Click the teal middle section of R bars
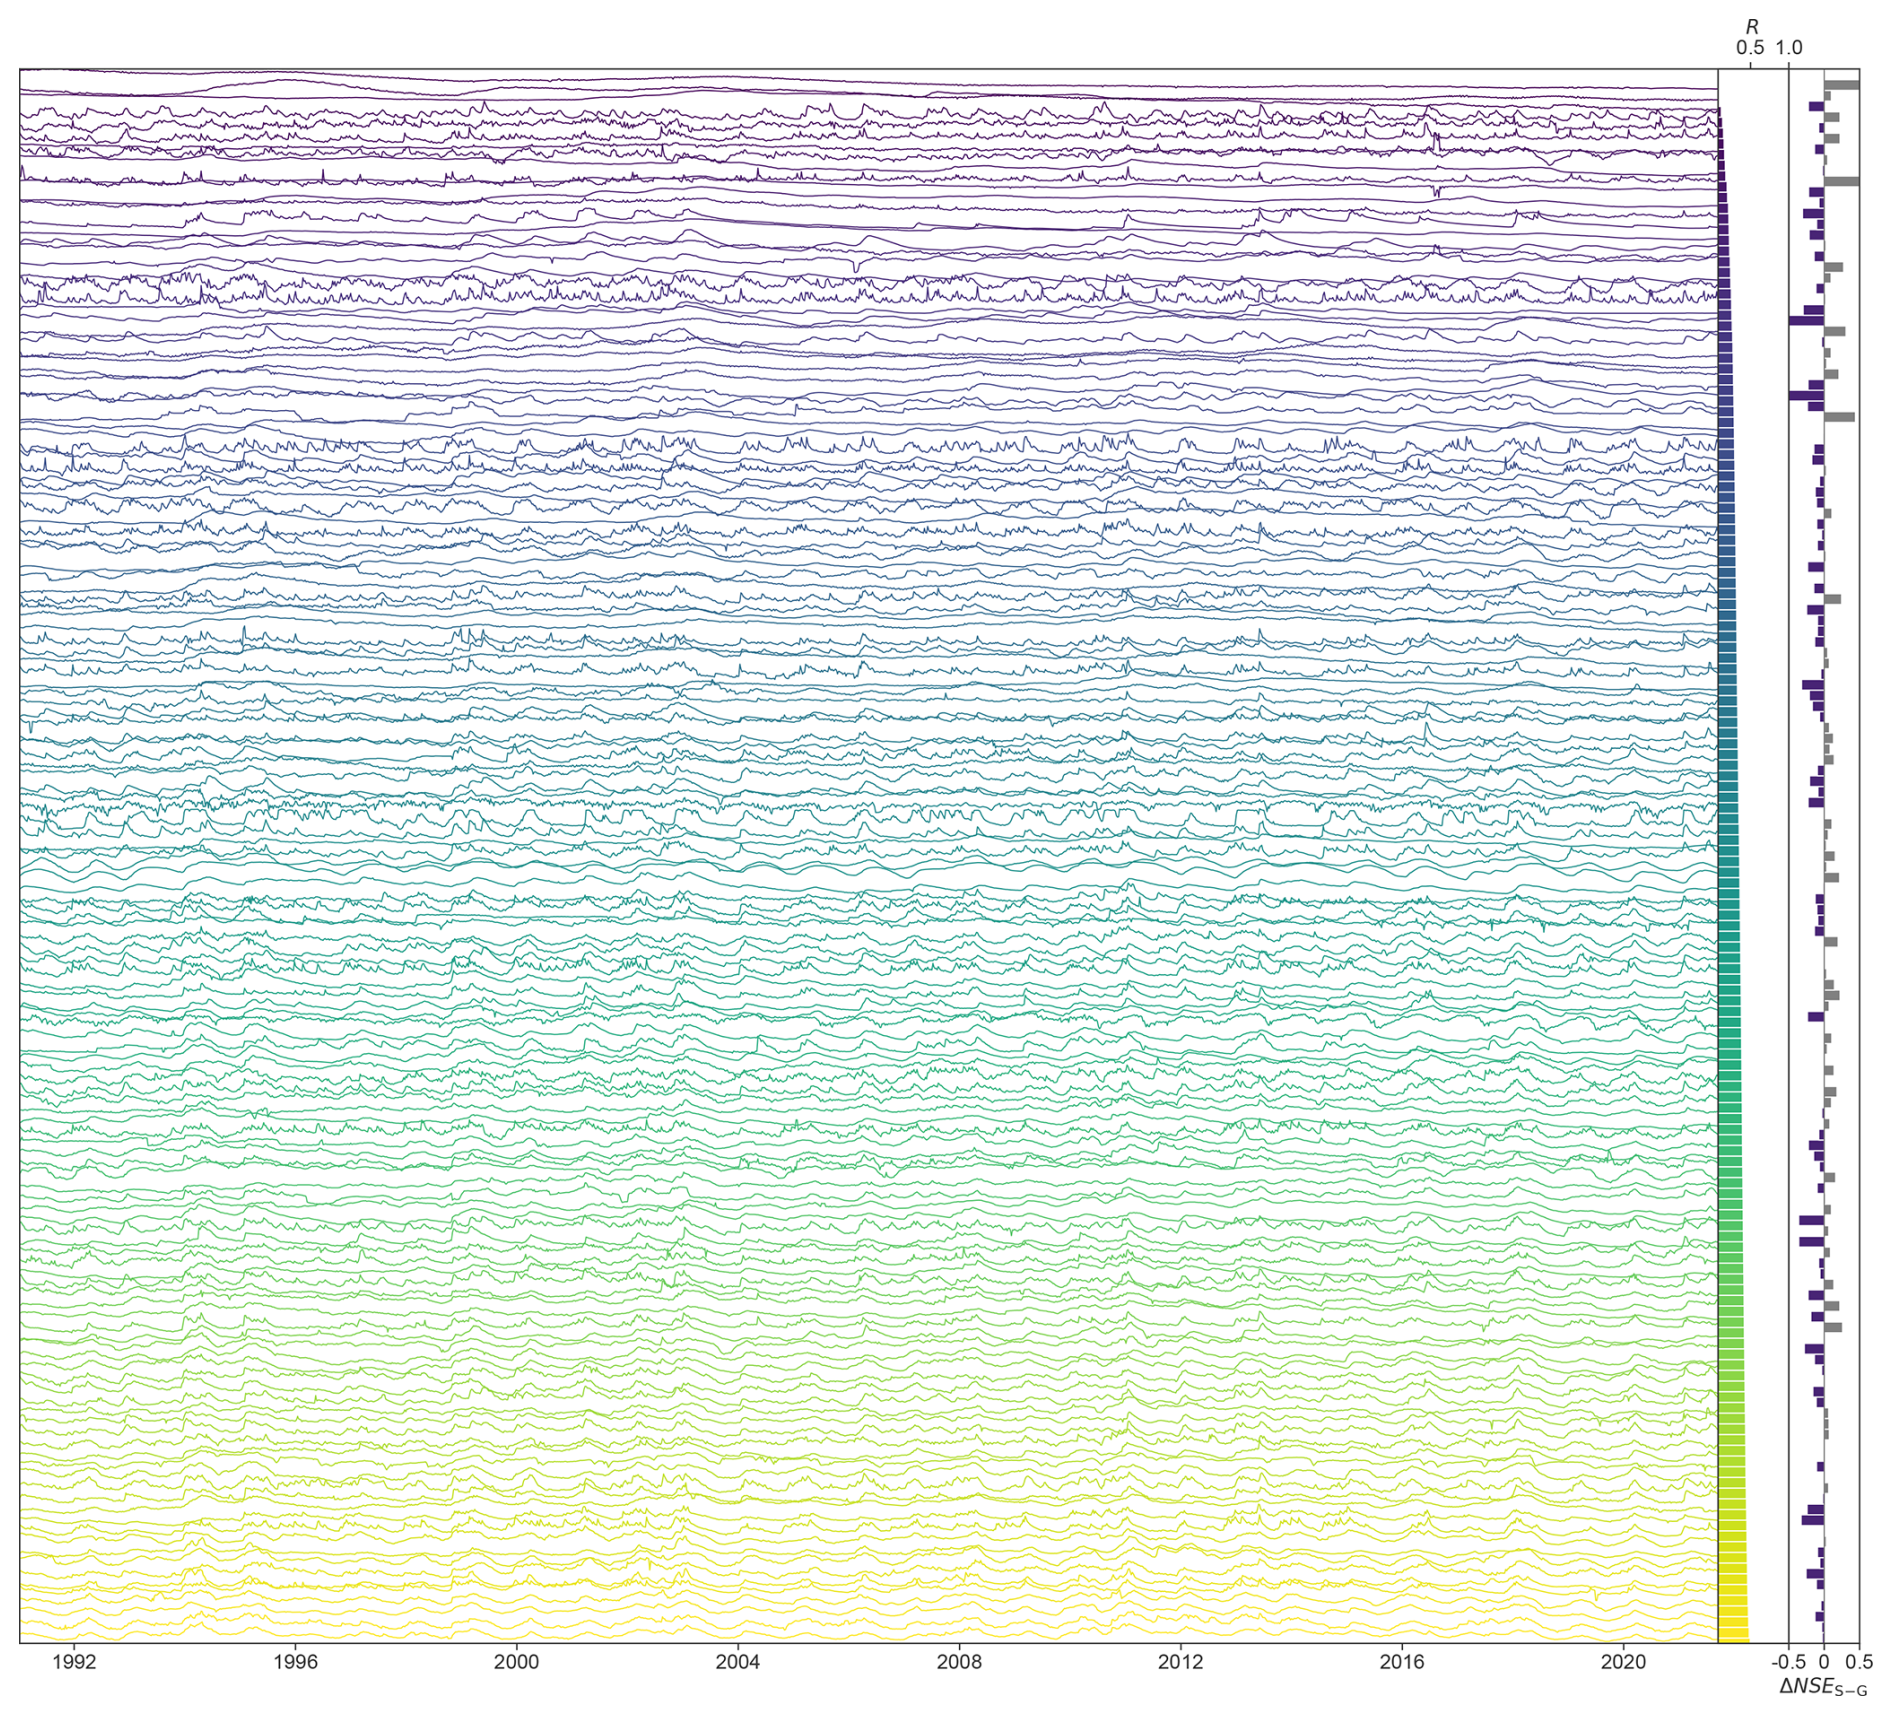Image resolution: width=1892 pixels, height=1715 pixels. click(1728, 850)
